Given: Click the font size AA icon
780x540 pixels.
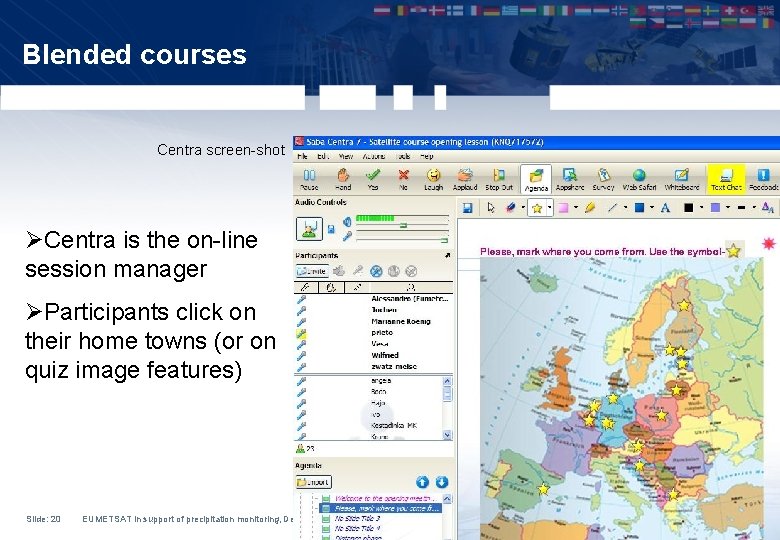Looking at the screenshot, I should pos(768,208).
